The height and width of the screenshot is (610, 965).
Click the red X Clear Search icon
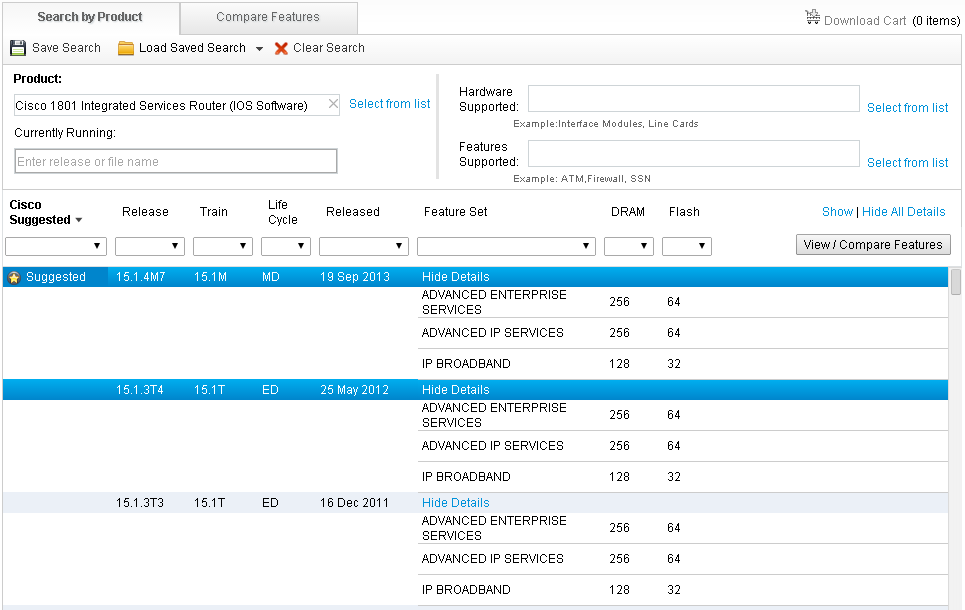281,48
